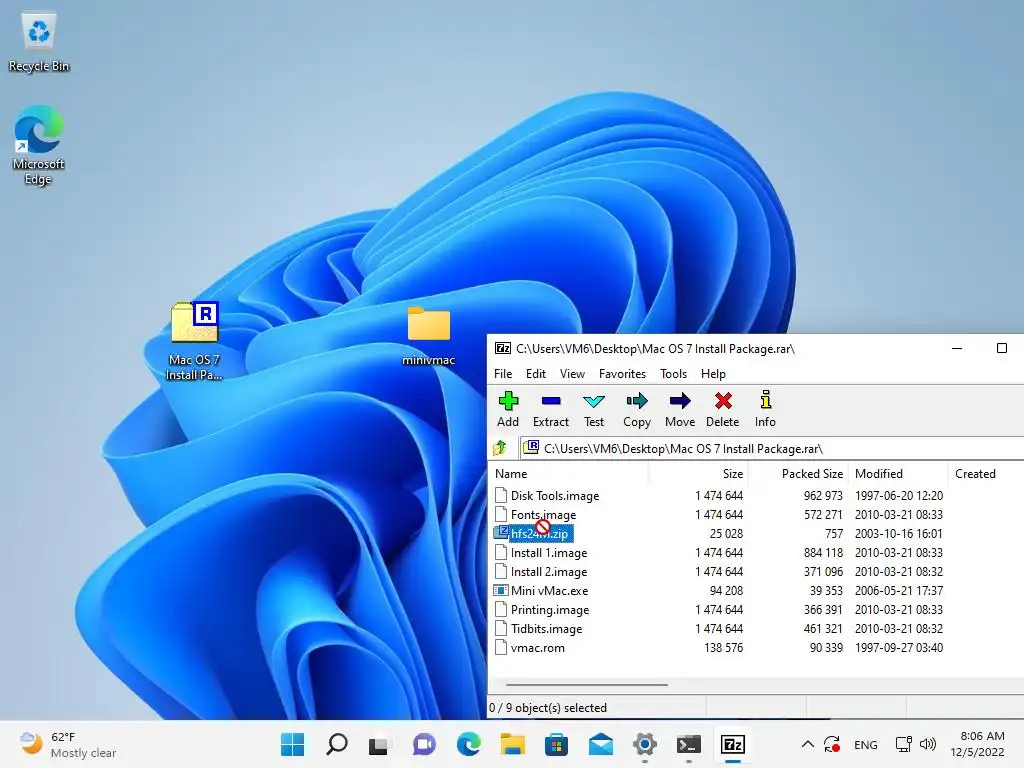Select Mini vMac.exe file

point(549,590)
